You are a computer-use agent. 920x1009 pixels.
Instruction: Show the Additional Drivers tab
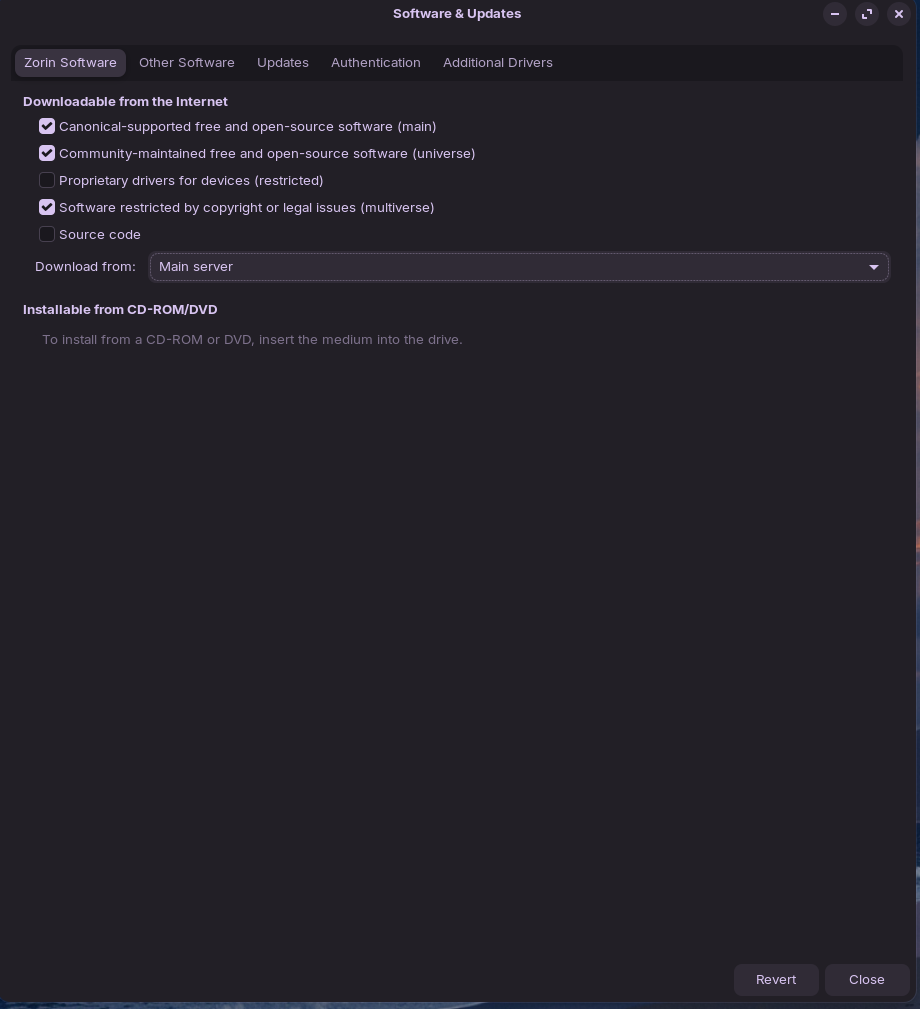tap(498, 63)
